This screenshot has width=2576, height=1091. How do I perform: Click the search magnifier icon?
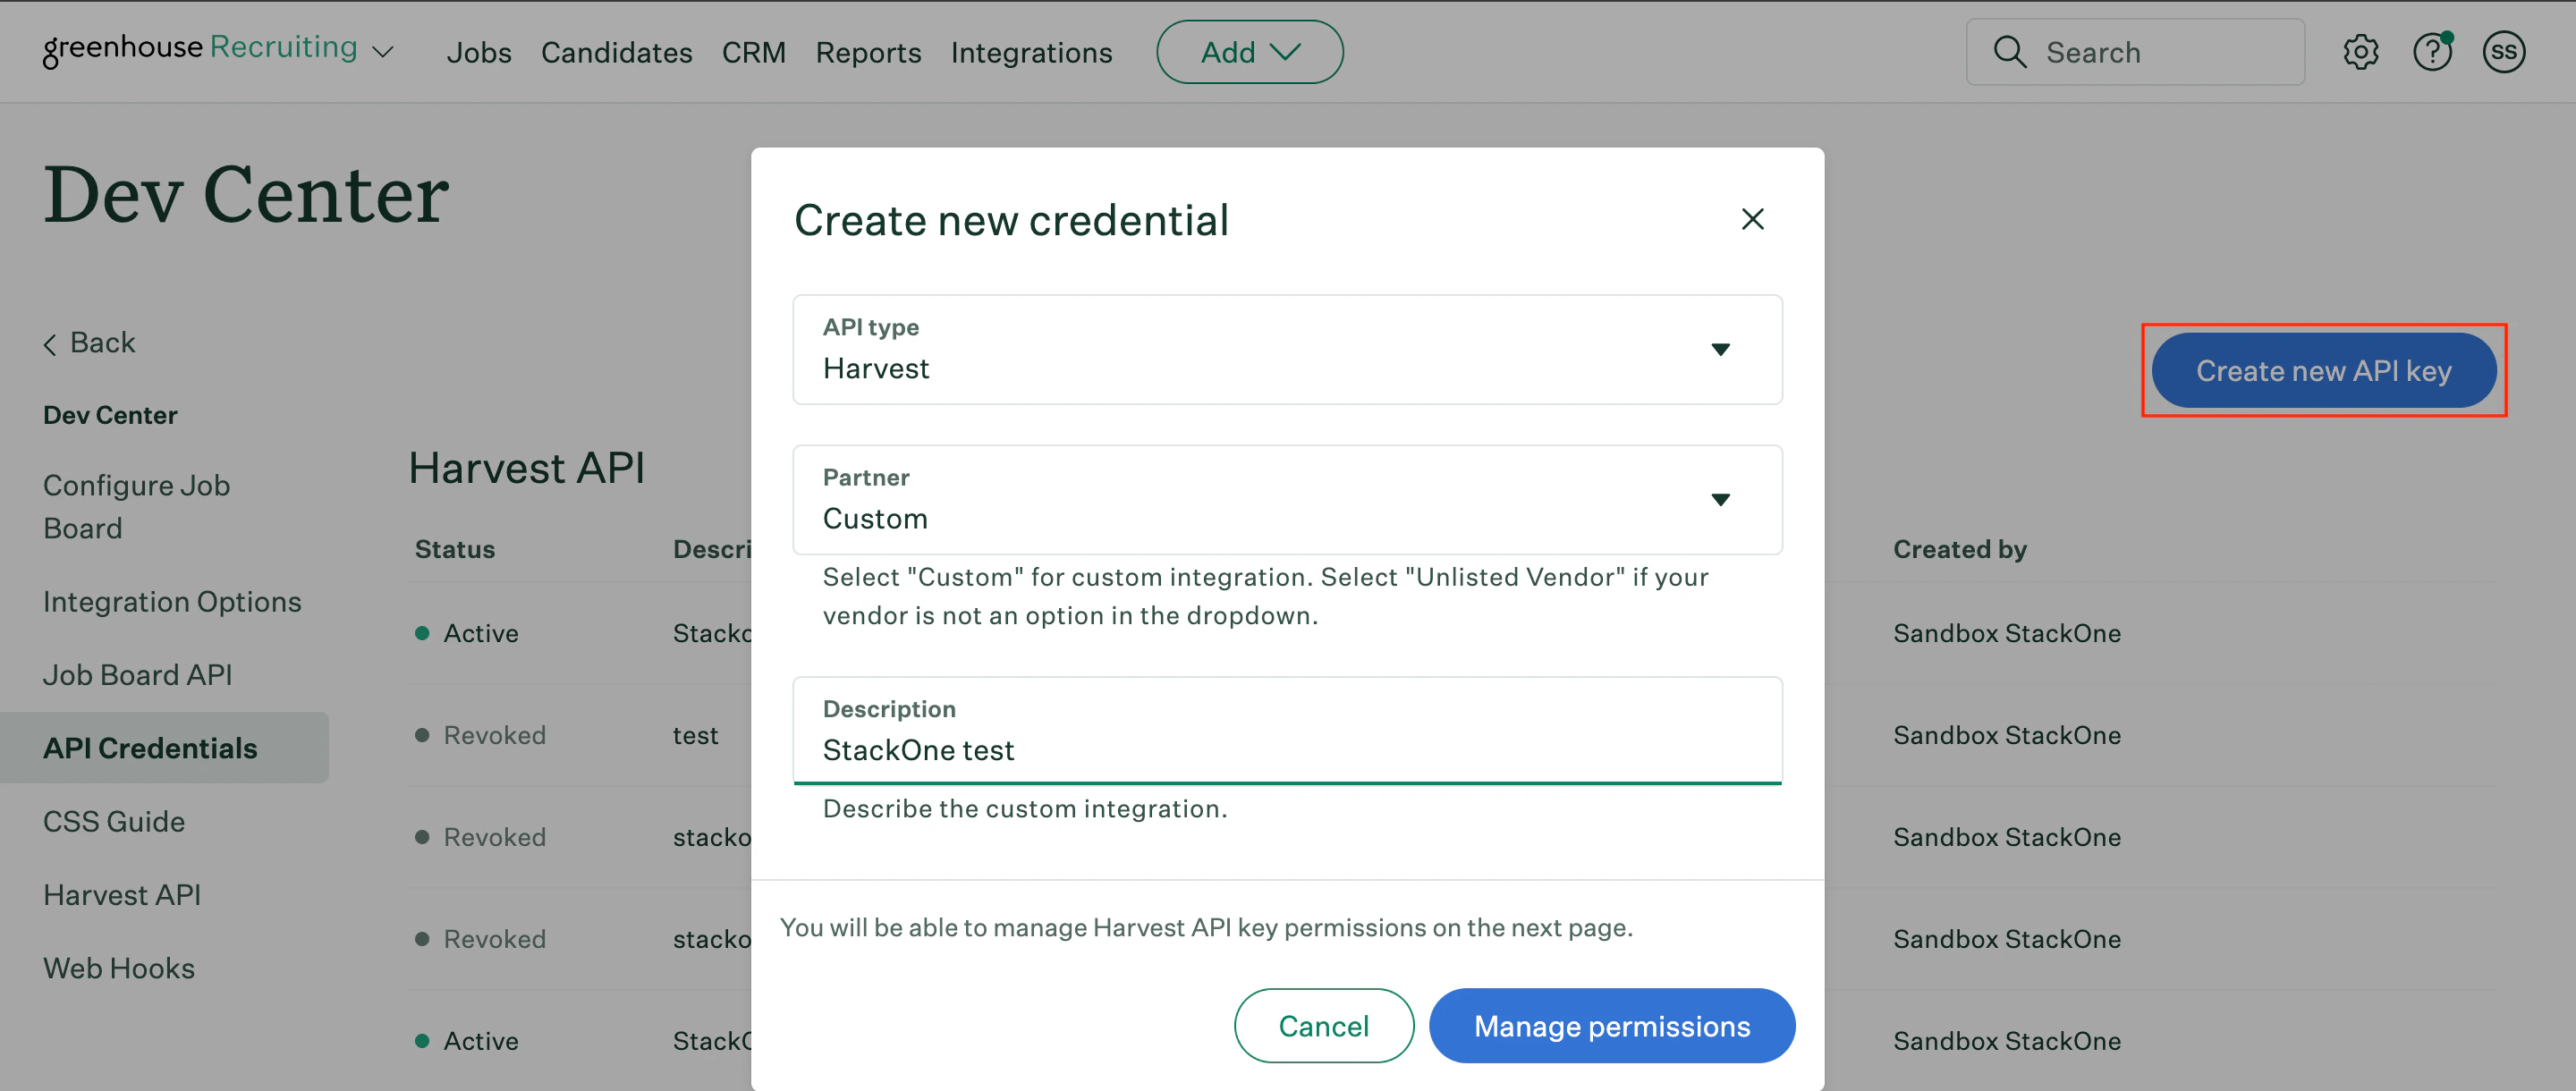(2009, 52)
